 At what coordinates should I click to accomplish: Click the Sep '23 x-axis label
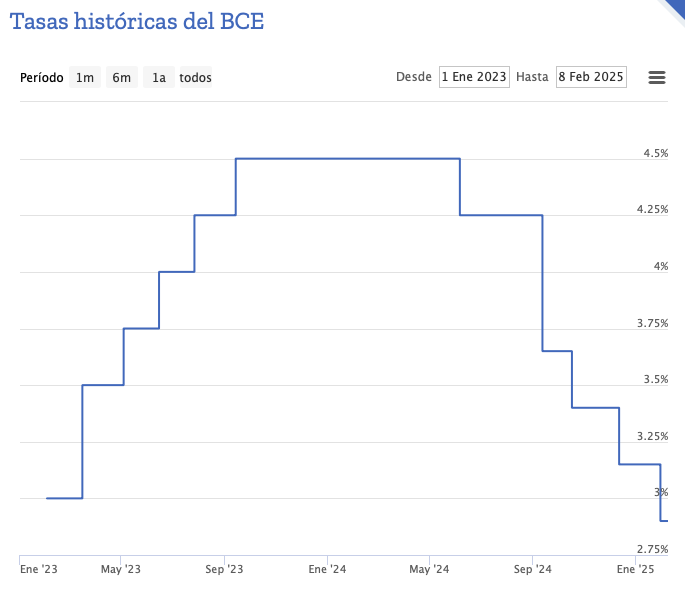coord(224,569)
